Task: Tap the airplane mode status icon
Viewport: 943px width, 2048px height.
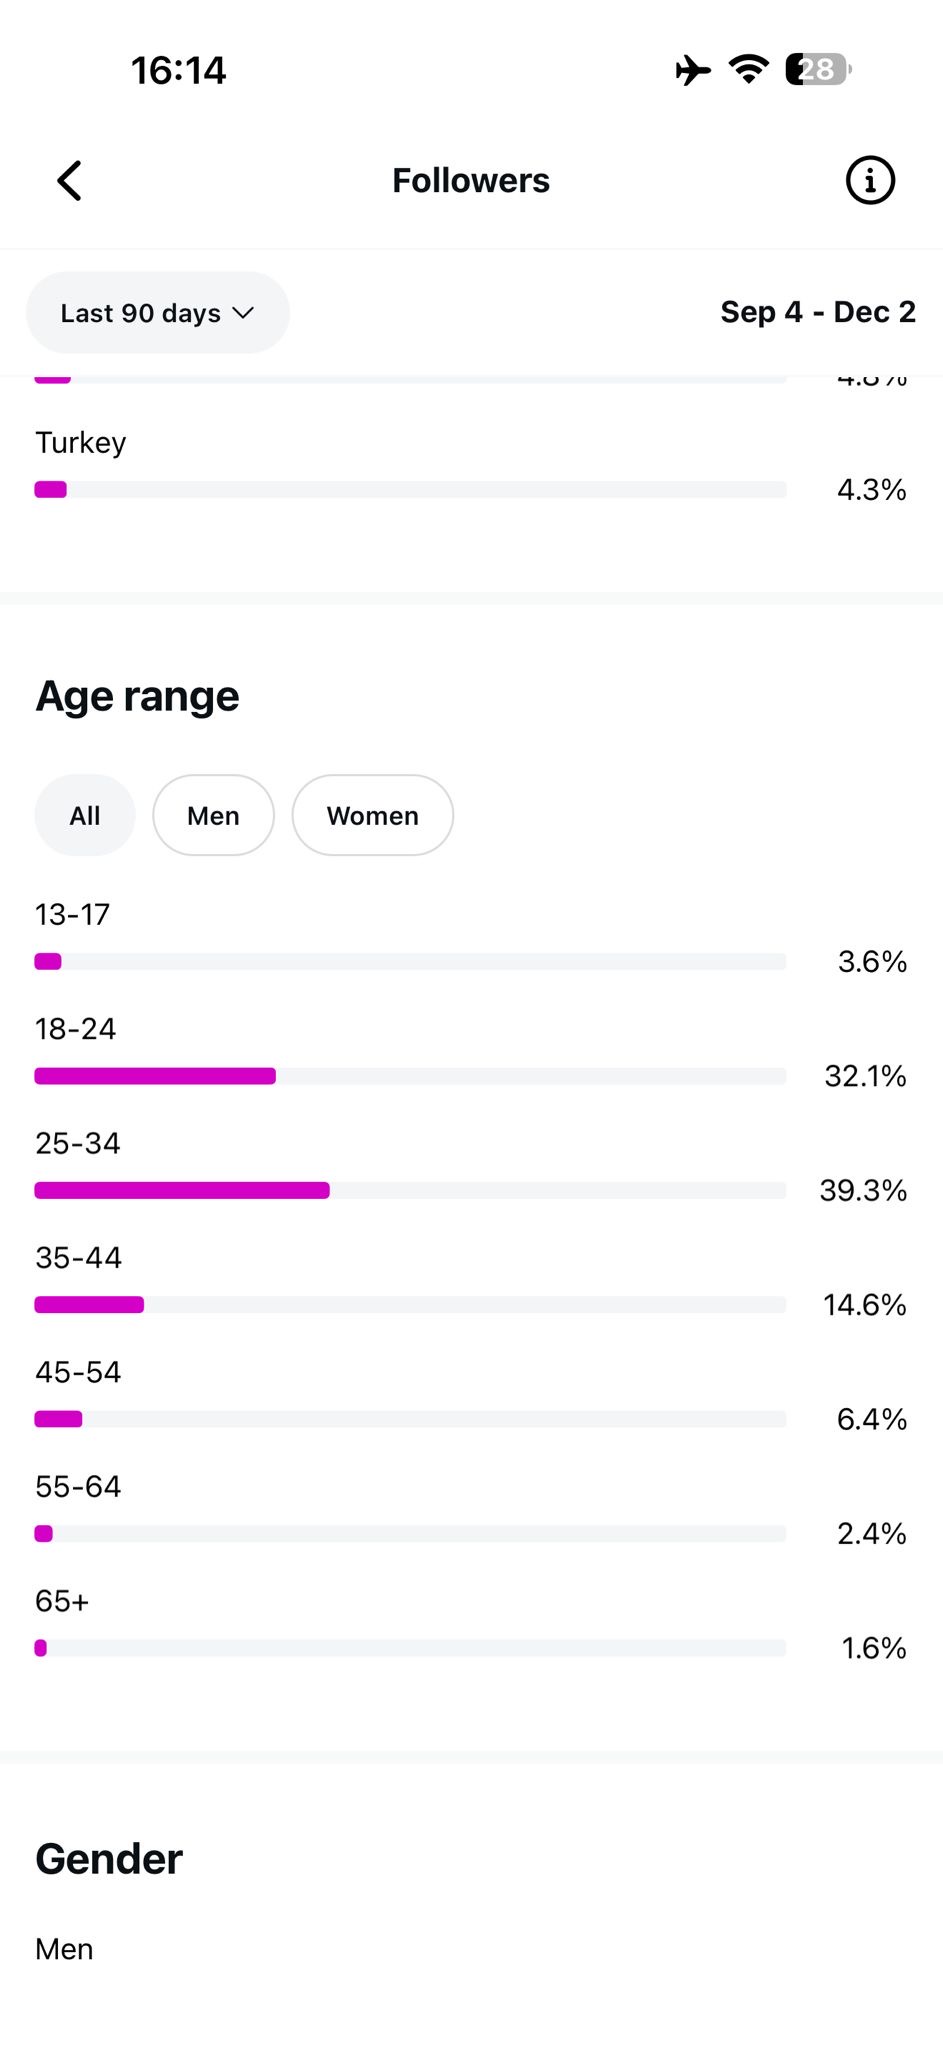Action: (x=692, y=70)
